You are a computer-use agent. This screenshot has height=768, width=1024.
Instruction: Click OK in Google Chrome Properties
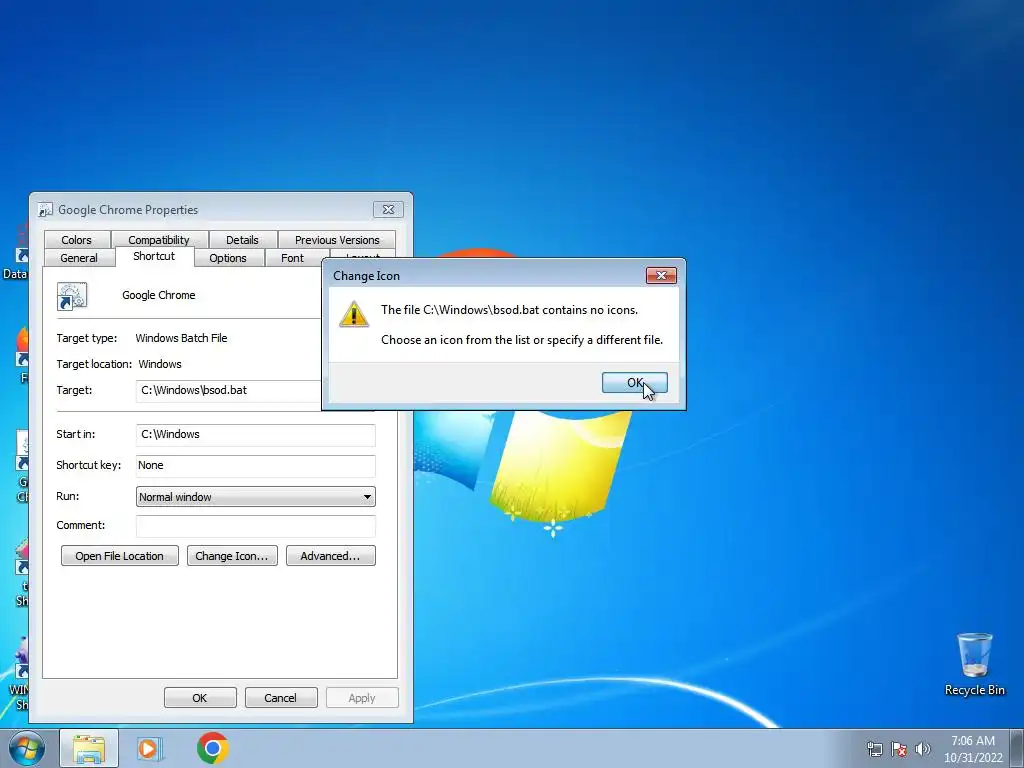(200, 697)
